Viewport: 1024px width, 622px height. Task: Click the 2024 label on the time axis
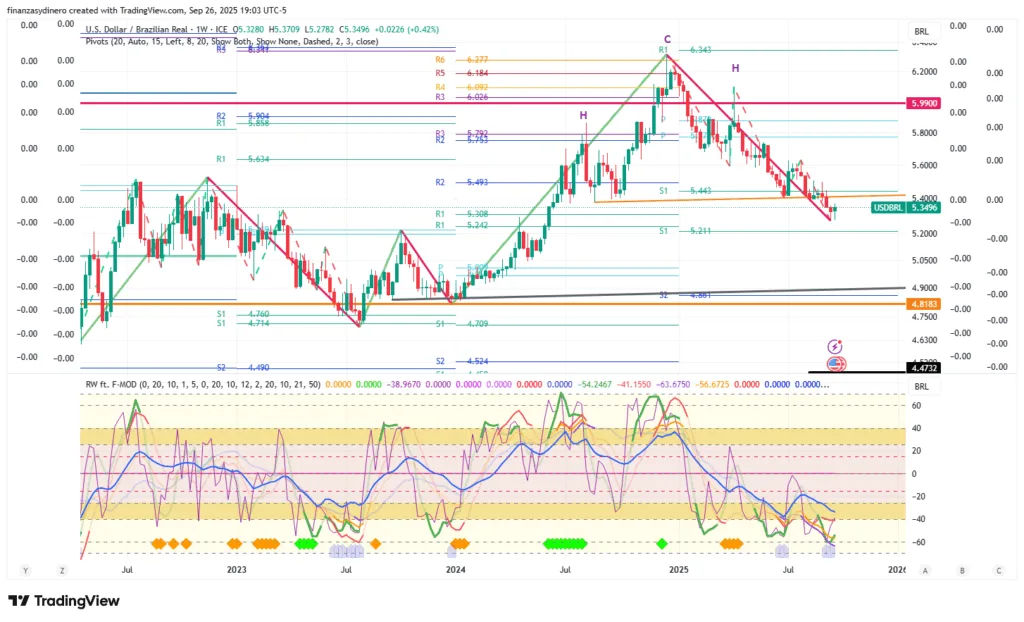[x=456, y=570]
